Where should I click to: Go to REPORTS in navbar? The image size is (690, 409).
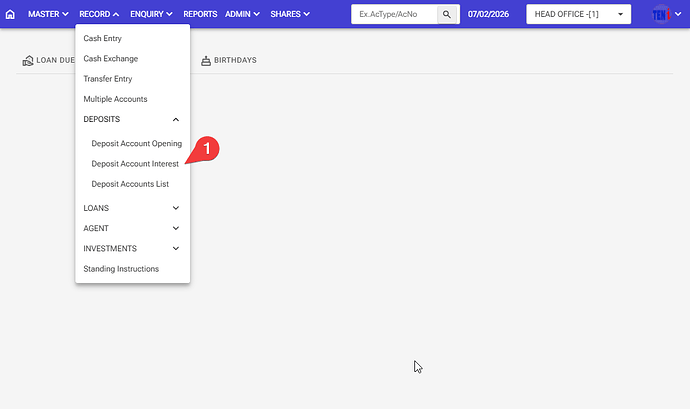point(200,15)
